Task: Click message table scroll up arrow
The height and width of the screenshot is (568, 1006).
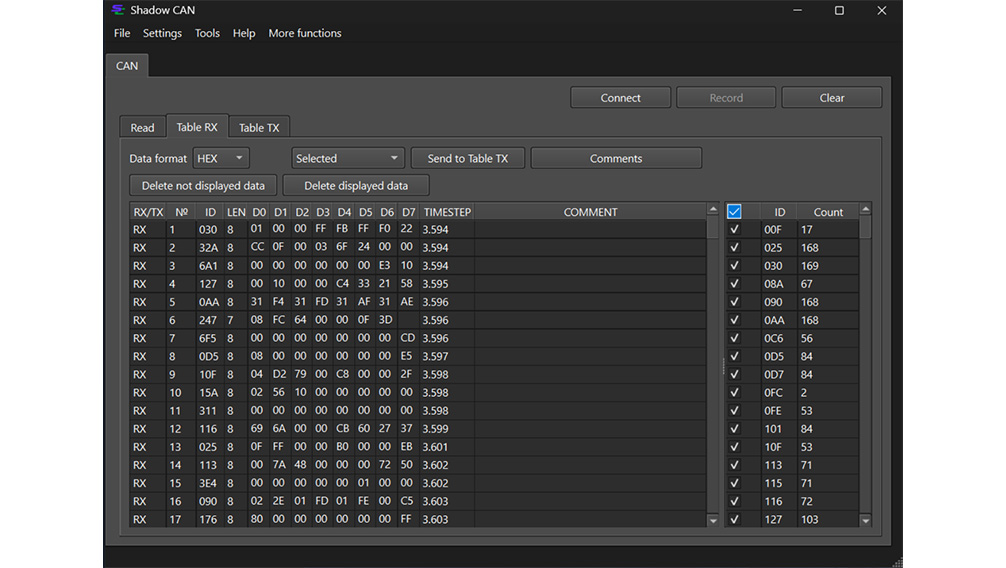Action: tap(713, 210)
